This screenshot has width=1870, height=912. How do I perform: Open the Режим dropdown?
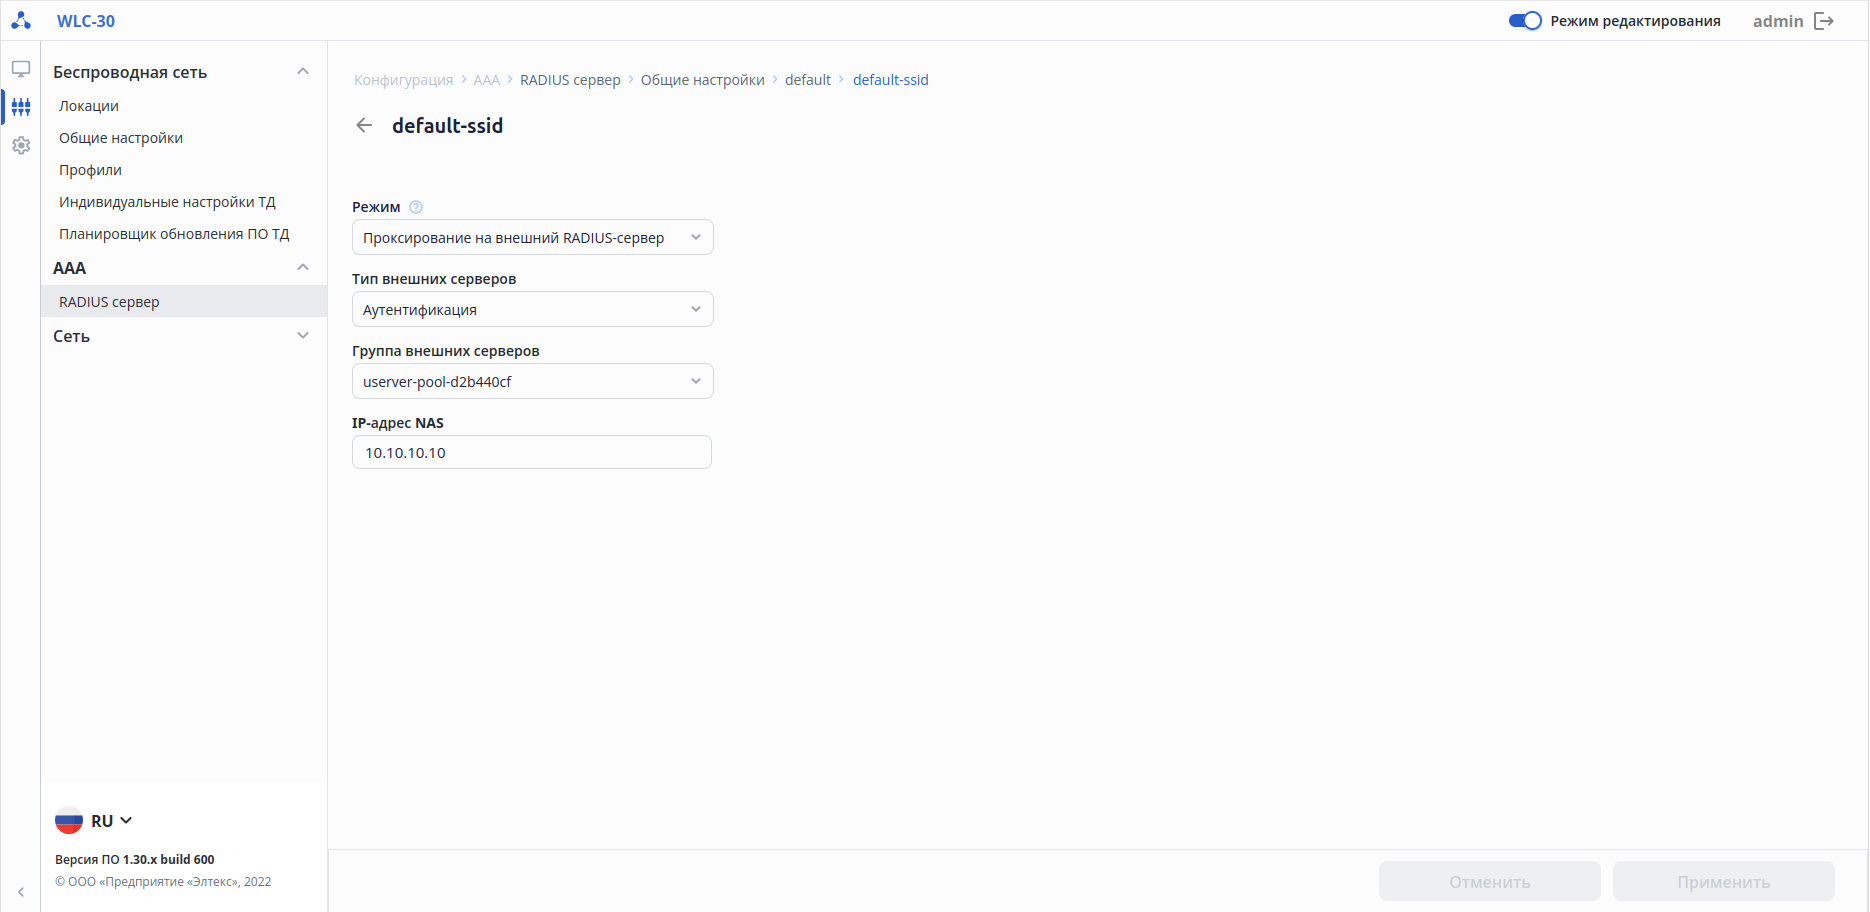(x=532, y=237)
